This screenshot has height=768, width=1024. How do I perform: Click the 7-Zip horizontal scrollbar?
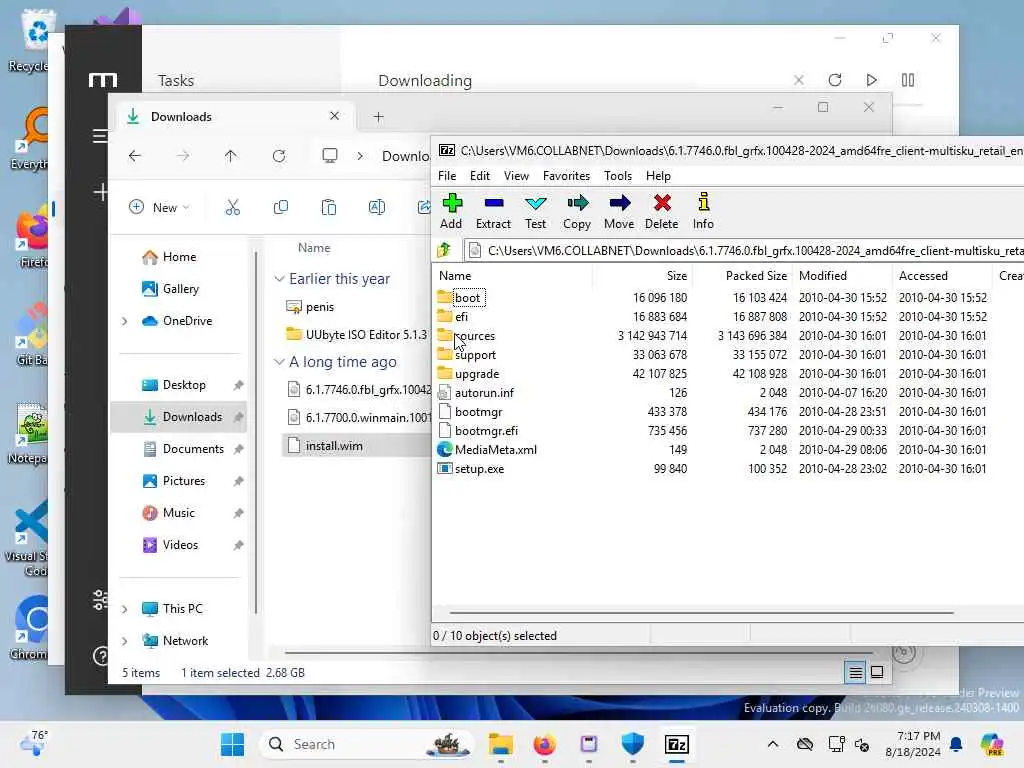(701, 613)
